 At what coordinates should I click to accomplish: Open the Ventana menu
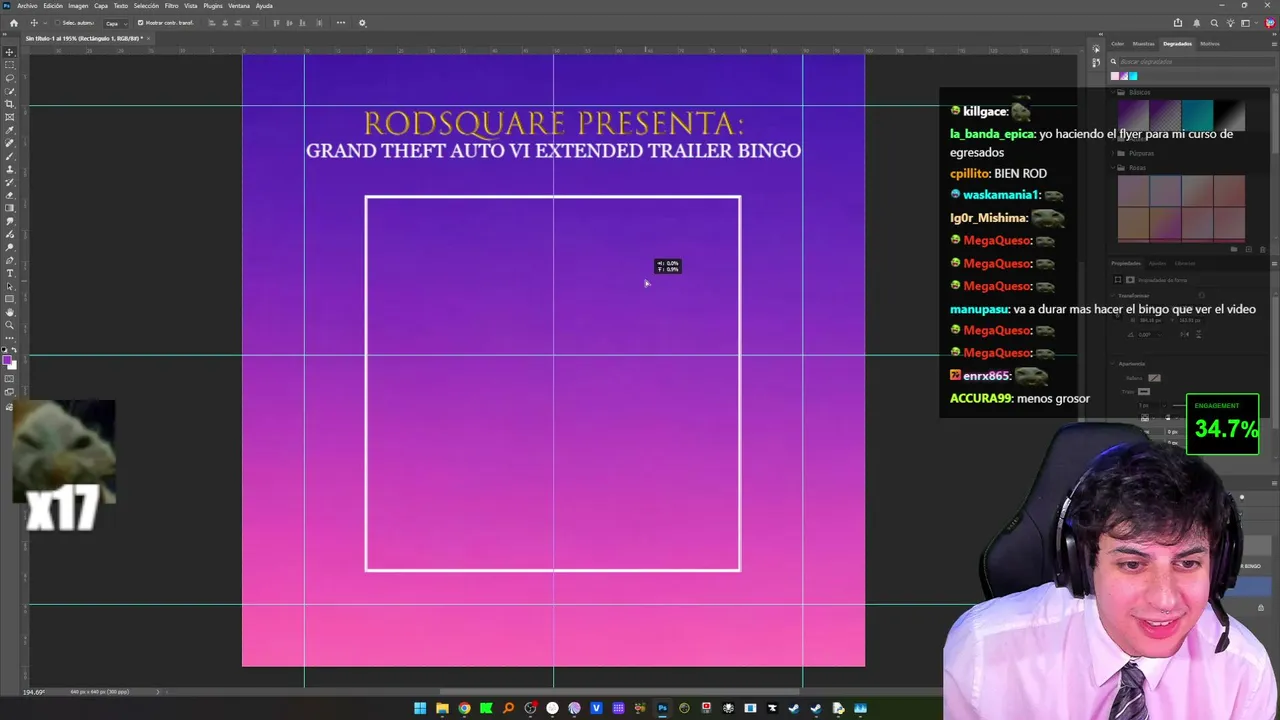[239, 6]
